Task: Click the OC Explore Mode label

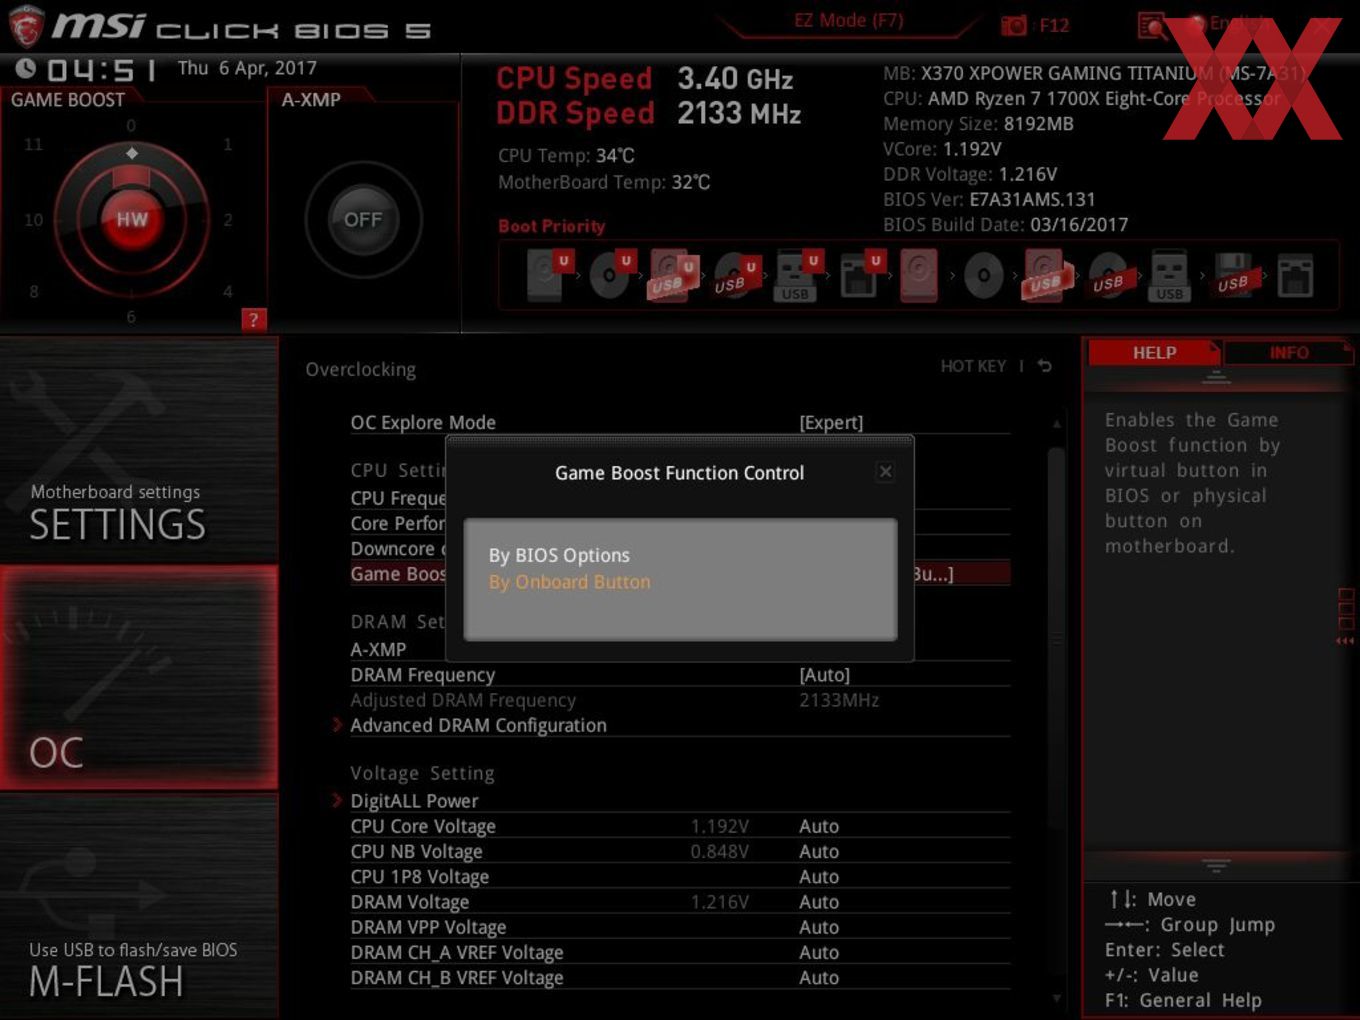Action: point(423,423)
